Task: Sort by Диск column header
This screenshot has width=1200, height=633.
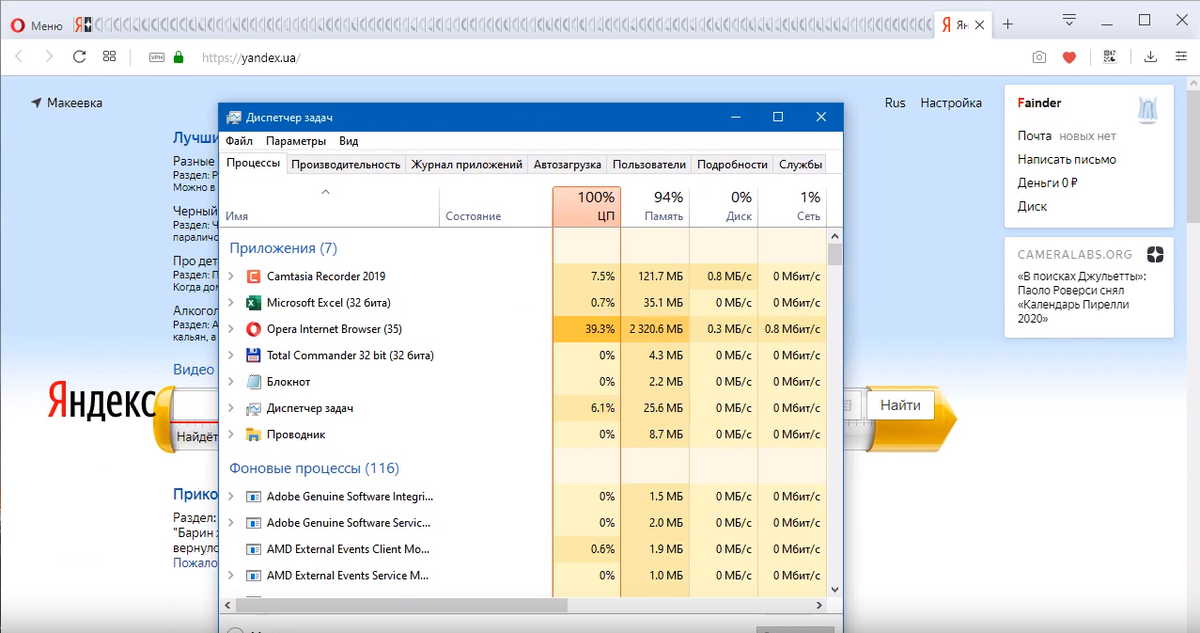Action: click(x=724, y=206)
